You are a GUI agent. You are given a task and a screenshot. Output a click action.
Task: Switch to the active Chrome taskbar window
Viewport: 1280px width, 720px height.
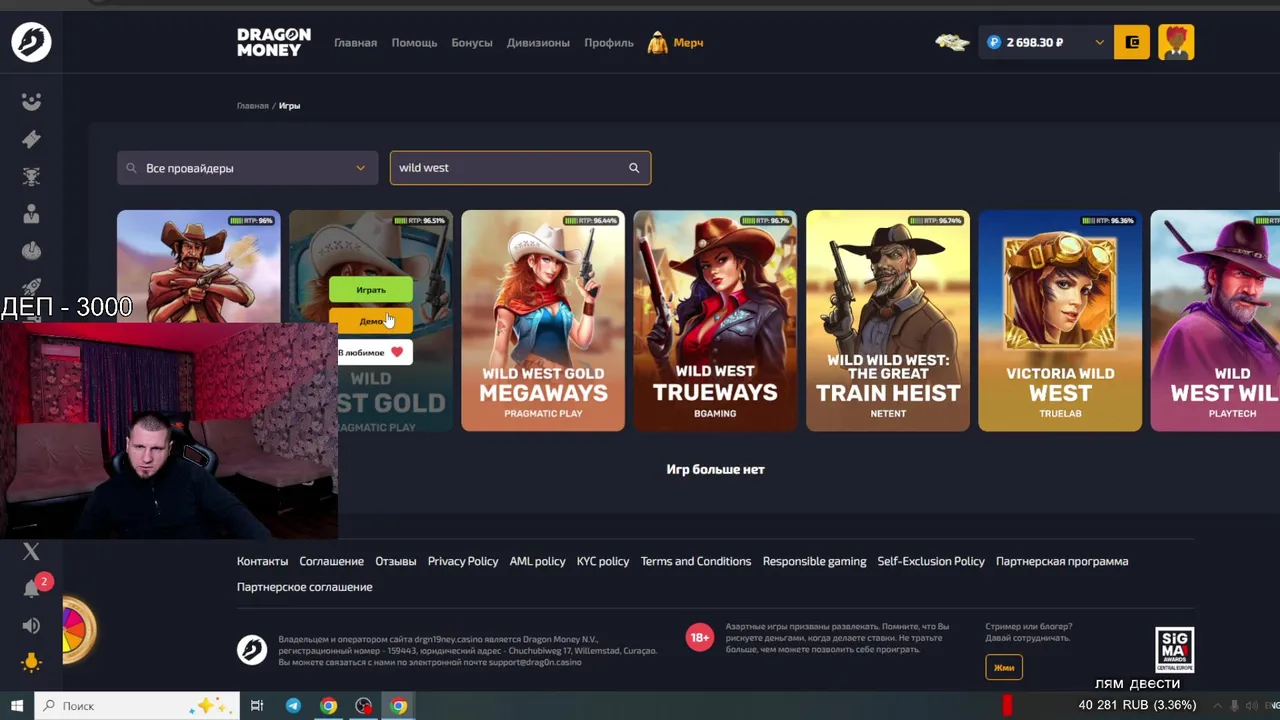click(399, 706)
